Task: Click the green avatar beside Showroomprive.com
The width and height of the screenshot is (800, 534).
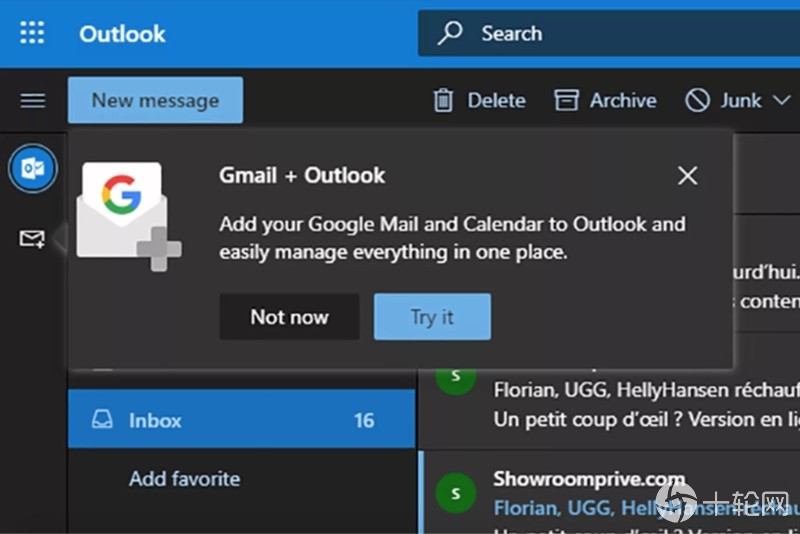Action: 456,493
